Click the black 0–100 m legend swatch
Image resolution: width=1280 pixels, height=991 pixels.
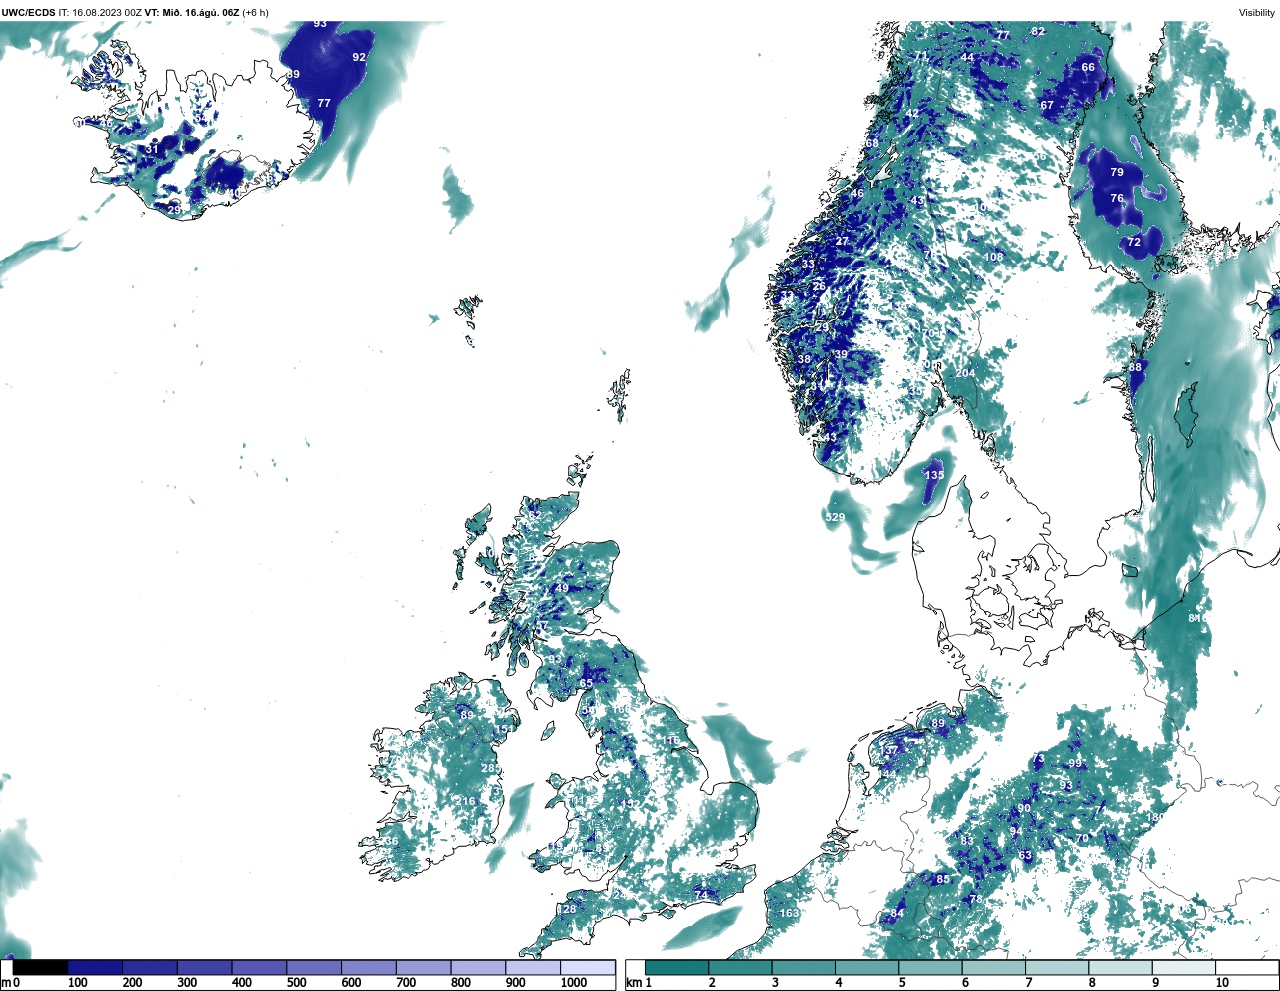point(41,967)
